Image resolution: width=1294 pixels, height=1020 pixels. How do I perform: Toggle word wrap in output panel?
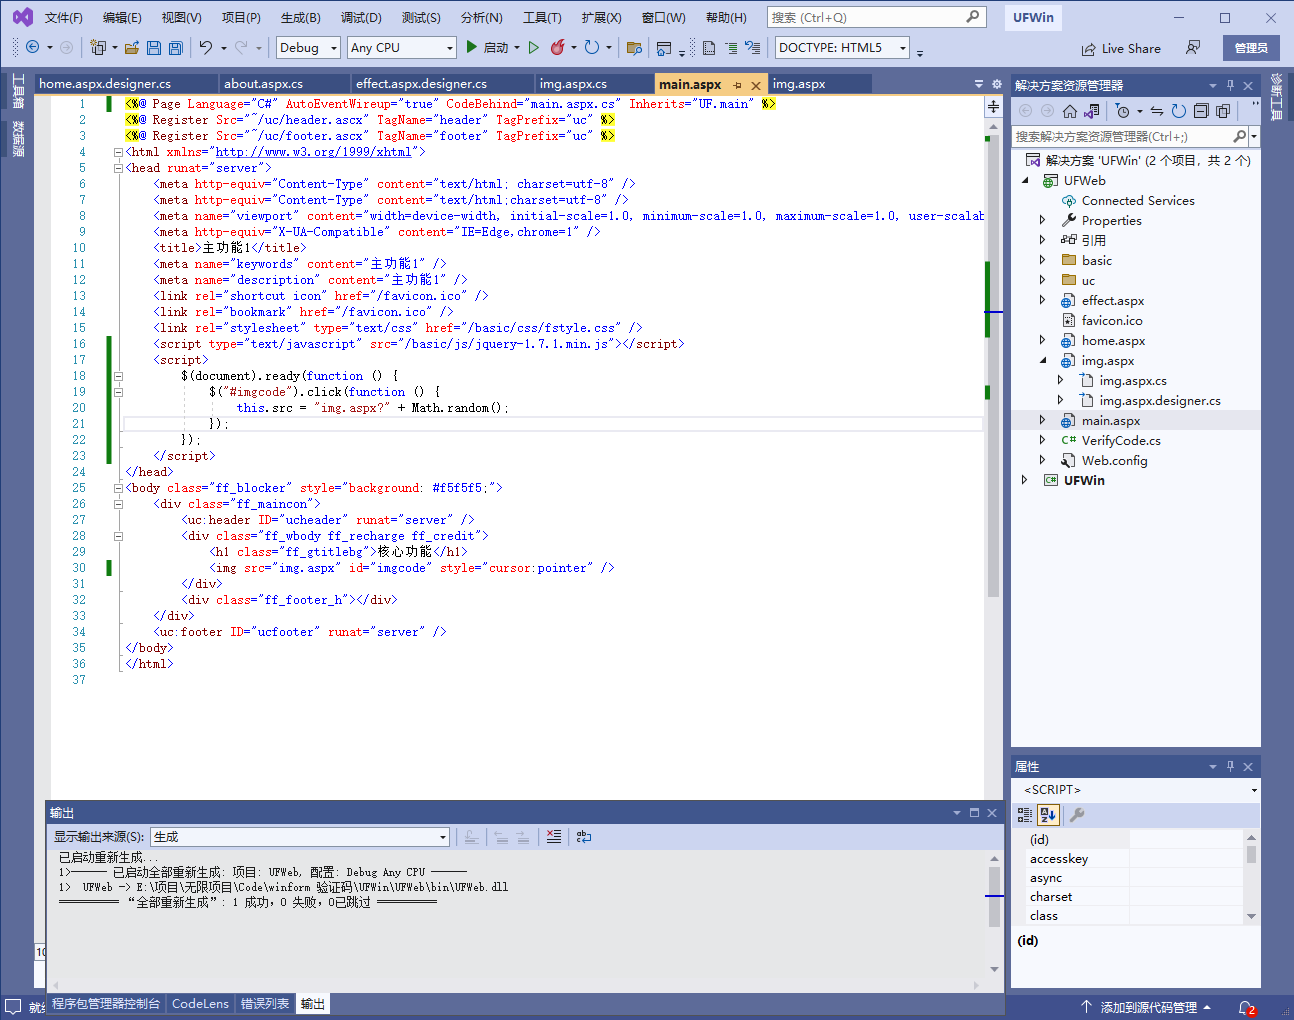pyautogui.click(x=584, y=837)
